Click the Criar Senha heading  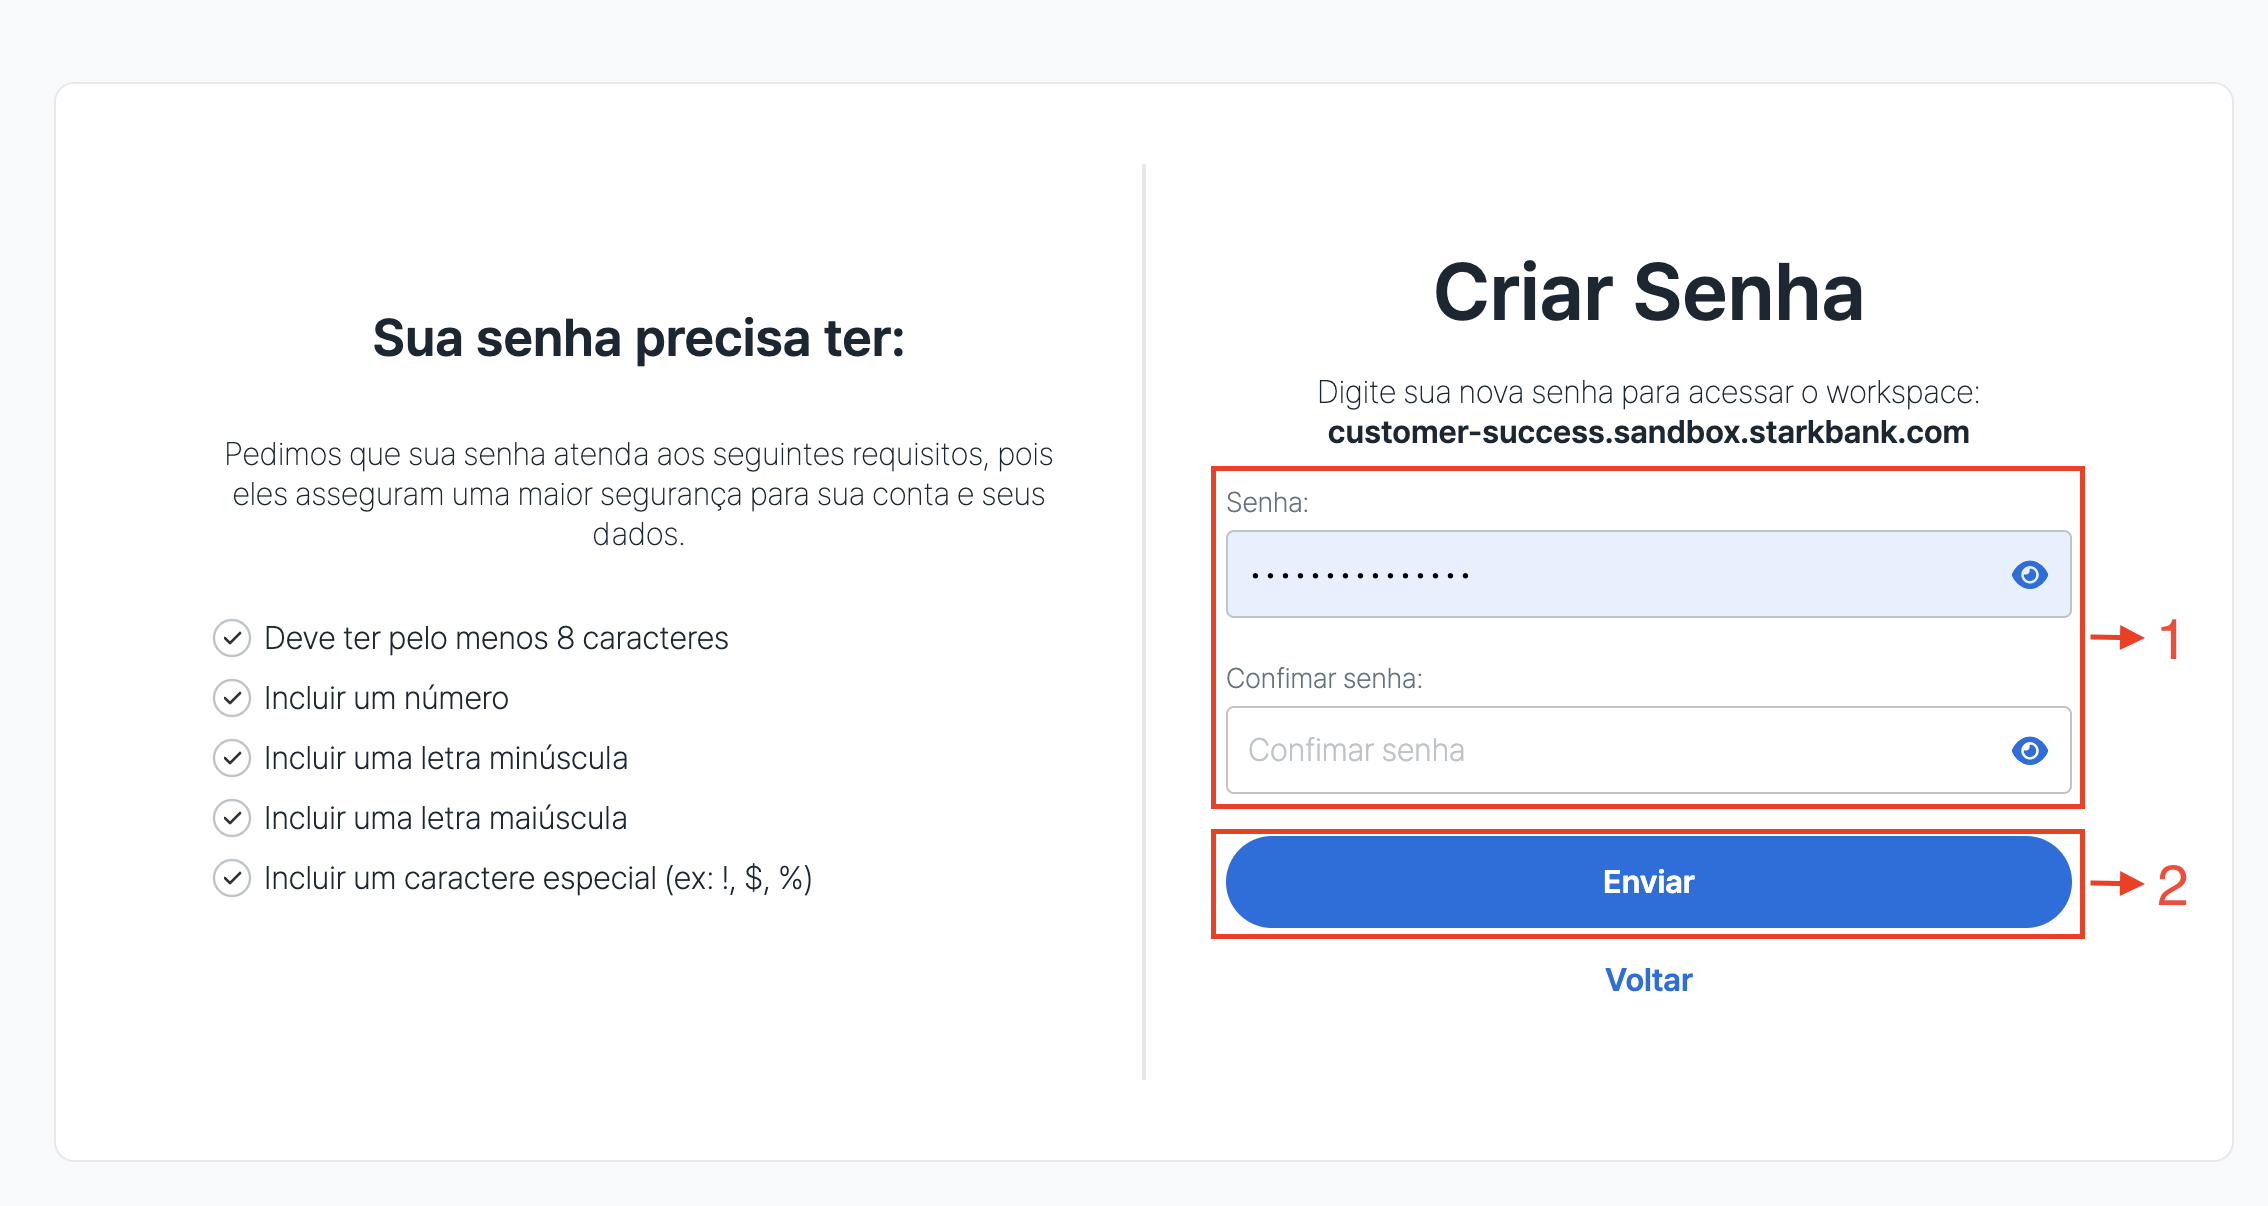click(1648, 293)
